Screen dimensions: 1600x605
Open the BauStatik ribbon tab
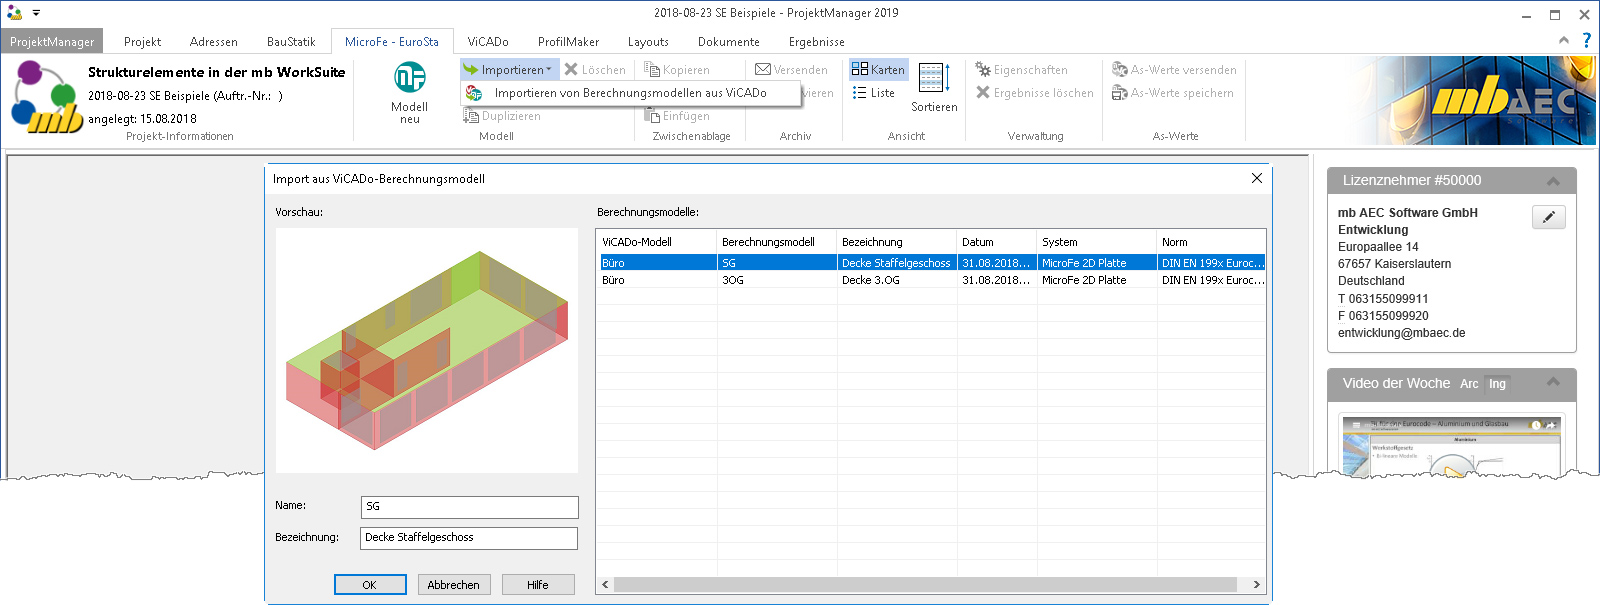(291, 42)
